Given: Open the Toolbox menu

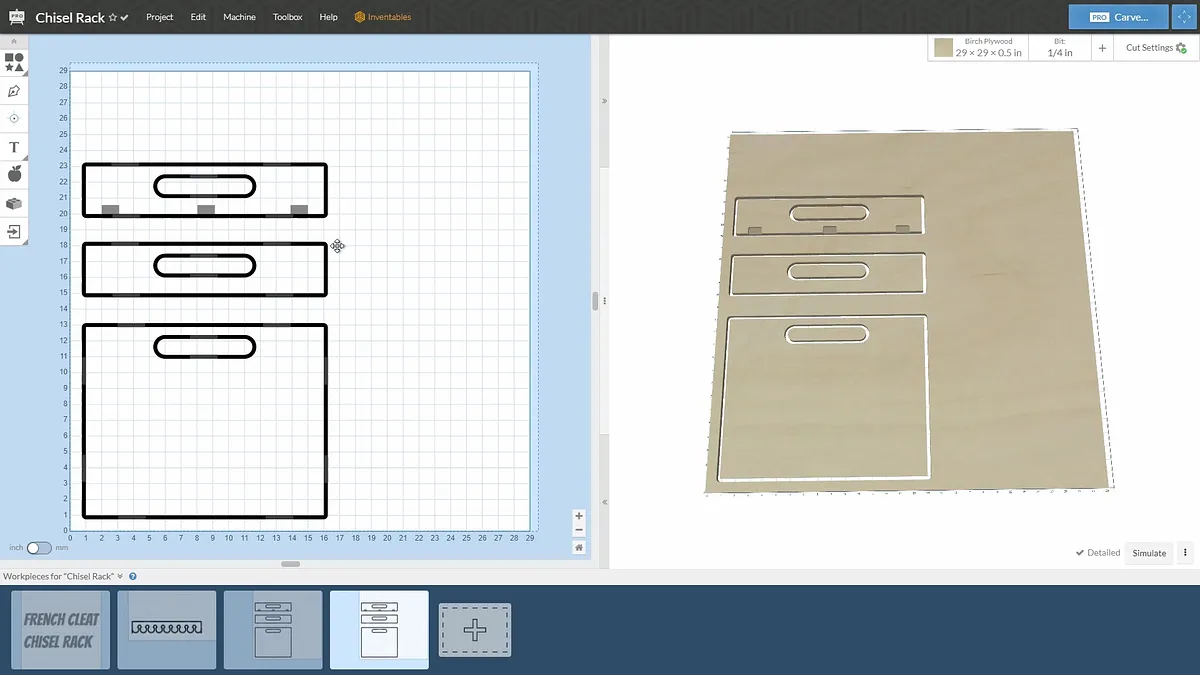Looking at the screenshot, I should (287, 17).
